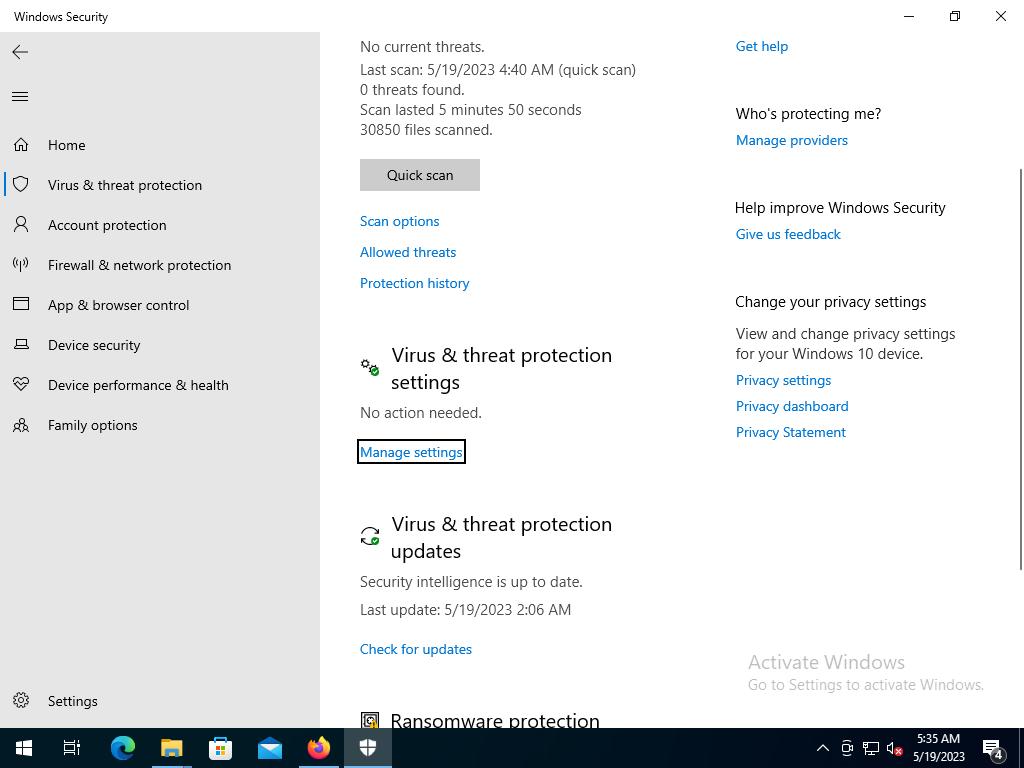1024x768 pixels.
Task: Go to App & browser control
Action: tap(118, 305)
